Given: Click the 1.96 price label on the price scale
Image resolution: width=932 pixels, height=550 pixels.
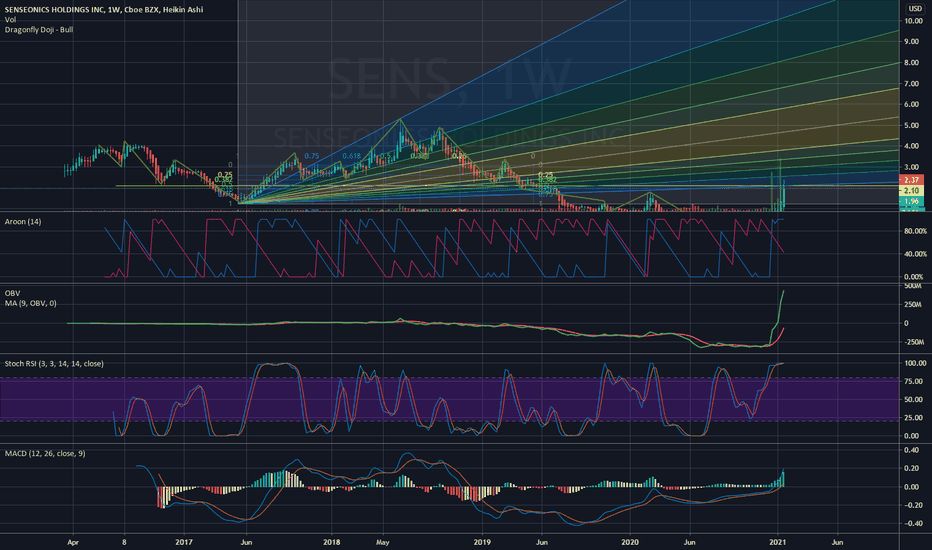Looking at the screenshot, I should tap(912, 202).
